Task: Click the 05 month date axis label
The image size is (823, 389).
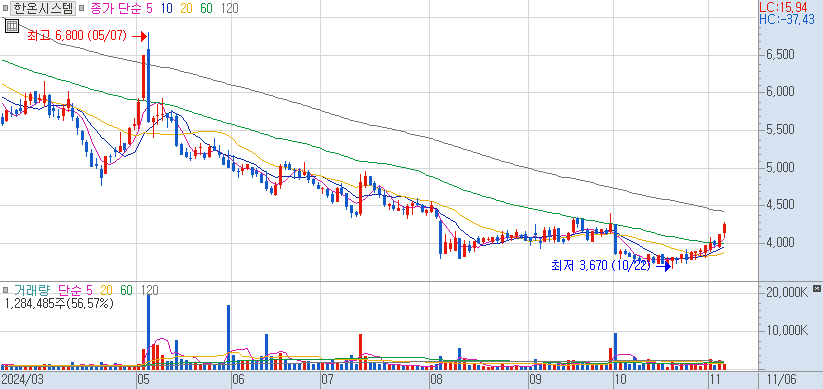Action: point(144,379)
